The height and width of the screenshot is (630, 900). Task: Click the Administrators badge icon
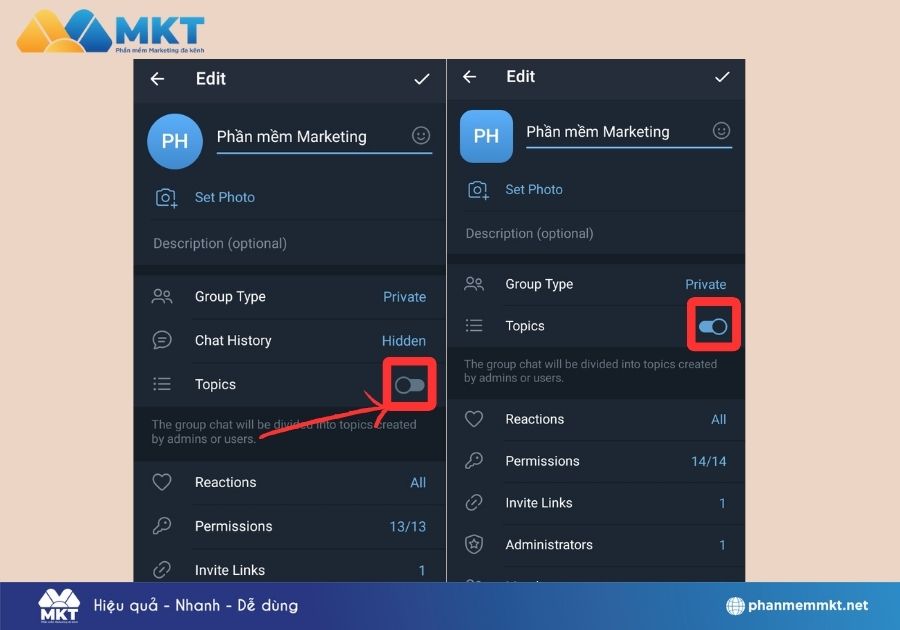pos(473,545)
